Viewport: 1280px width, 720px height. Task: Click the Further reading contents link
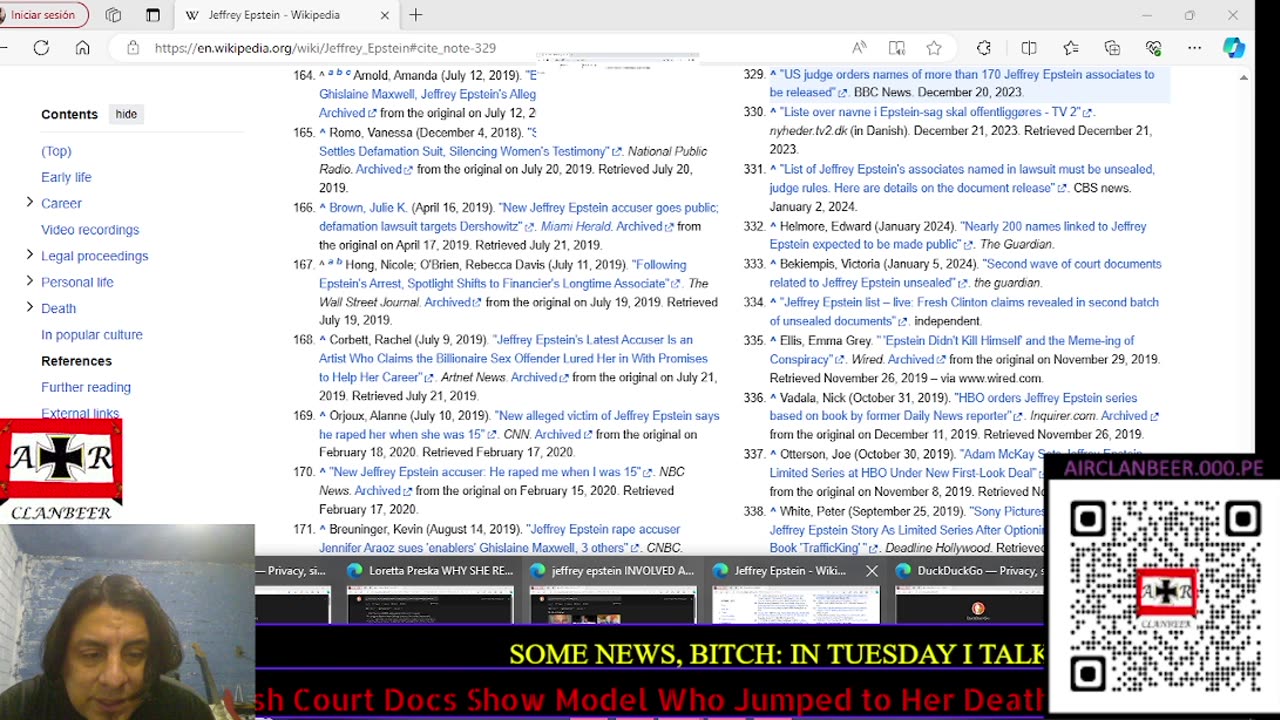pos(86,387)
